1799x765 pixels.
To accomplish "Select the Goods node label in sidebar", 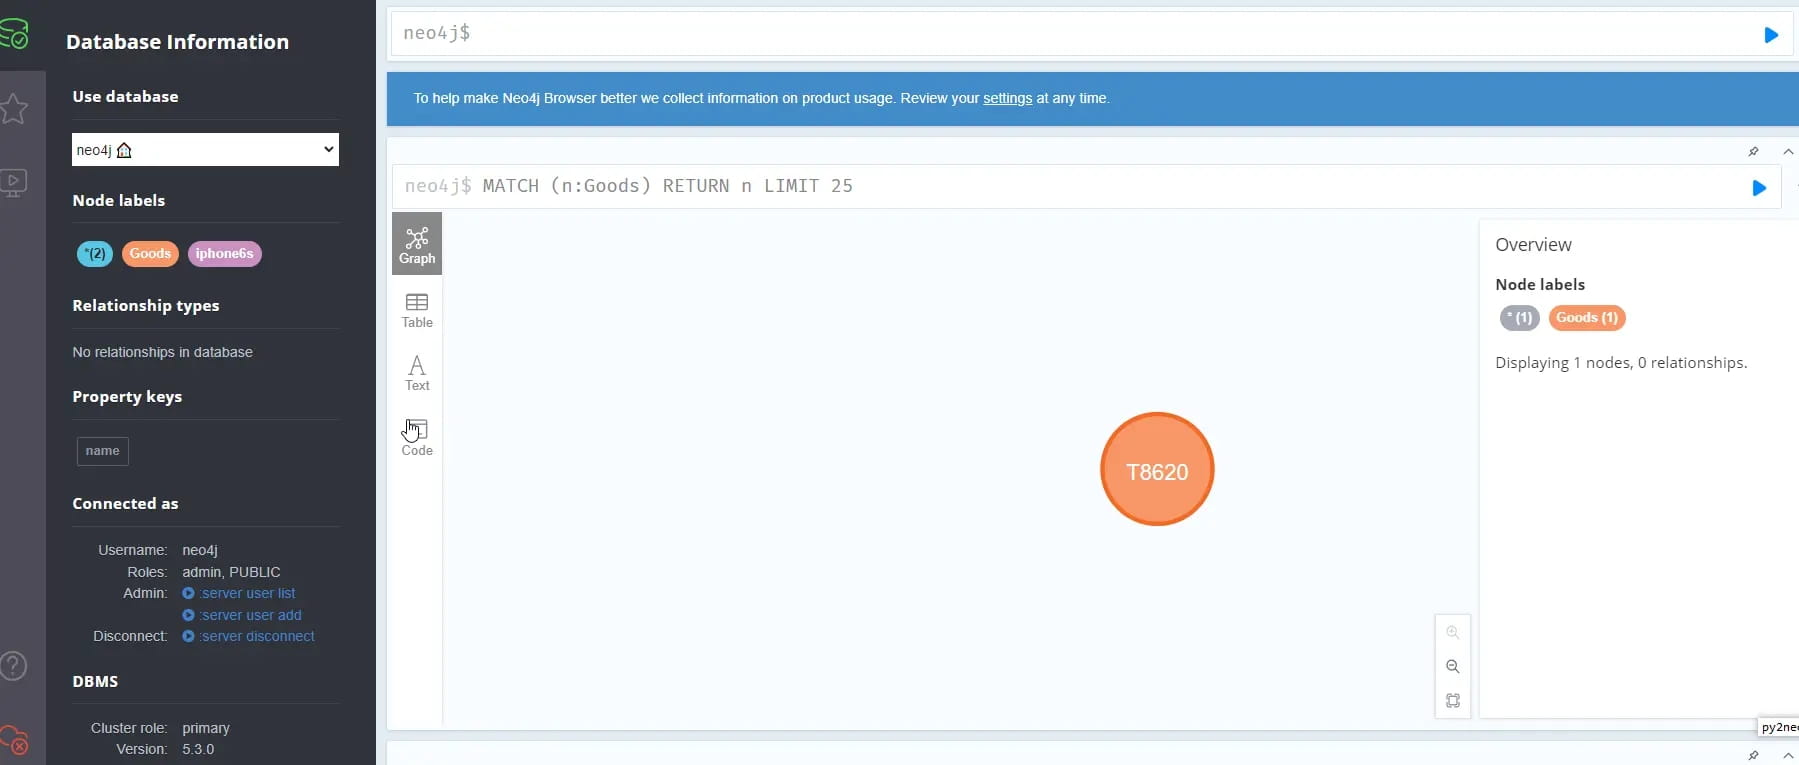I will [x=150, y=254].
